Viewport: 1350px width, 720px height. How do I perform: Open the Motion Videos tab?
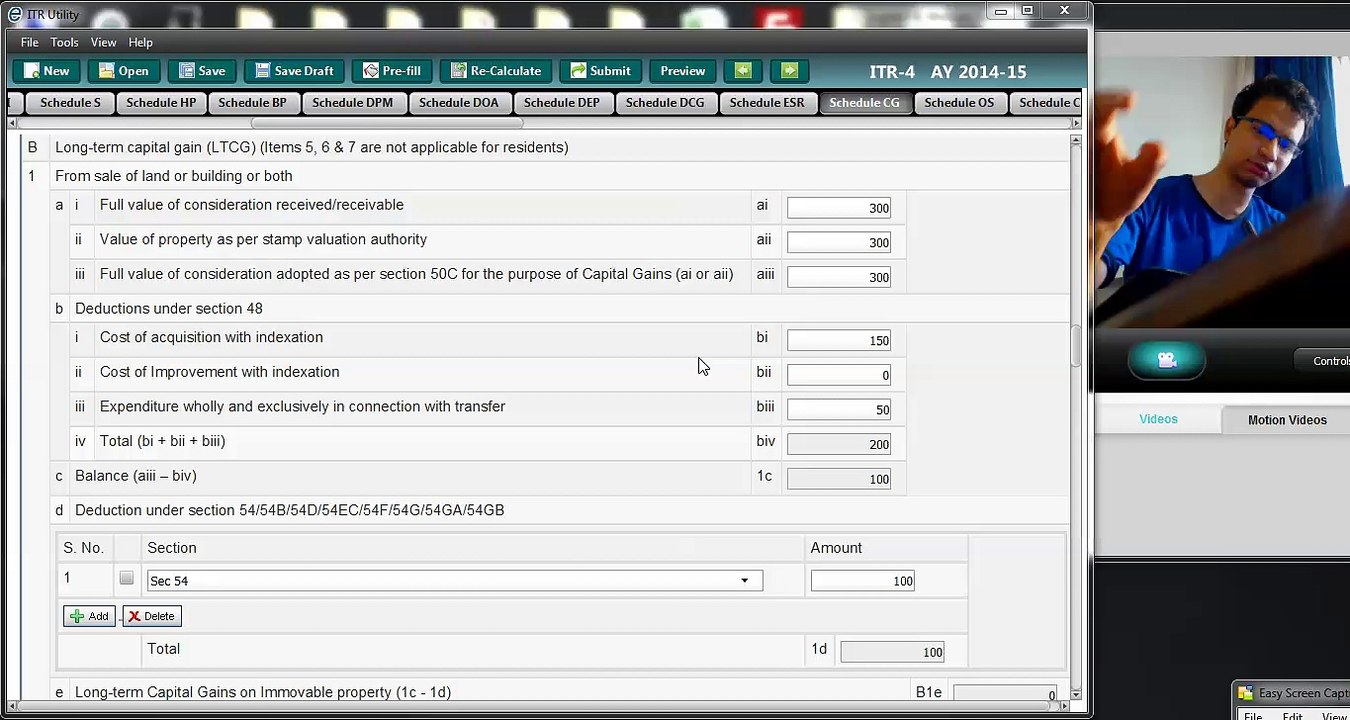(1287, 420)
